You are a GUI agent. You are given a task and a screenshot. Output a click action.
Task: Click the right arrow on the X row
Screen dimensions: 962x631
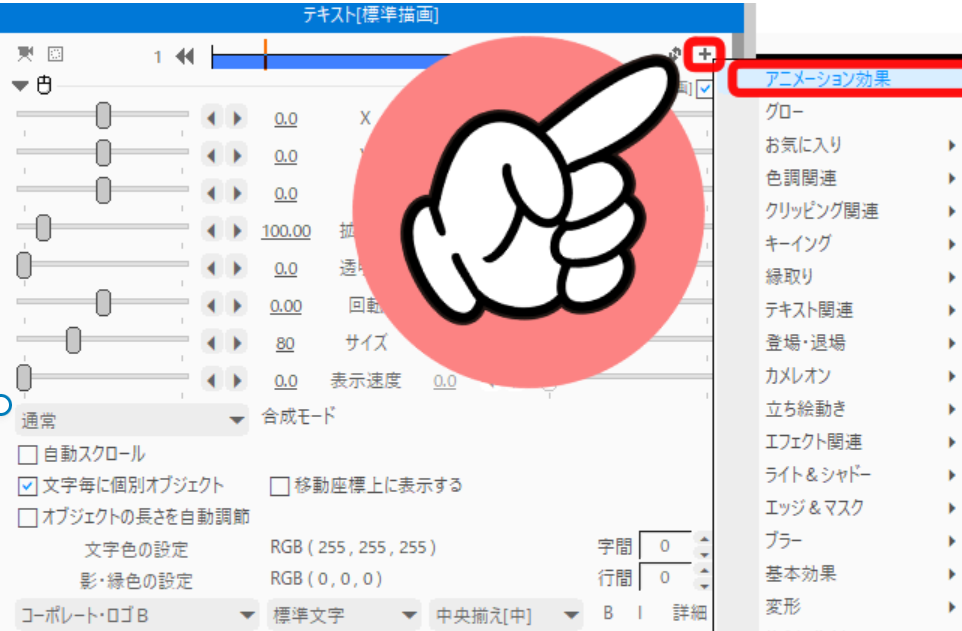pyautogui.click(x=236, y=118)
